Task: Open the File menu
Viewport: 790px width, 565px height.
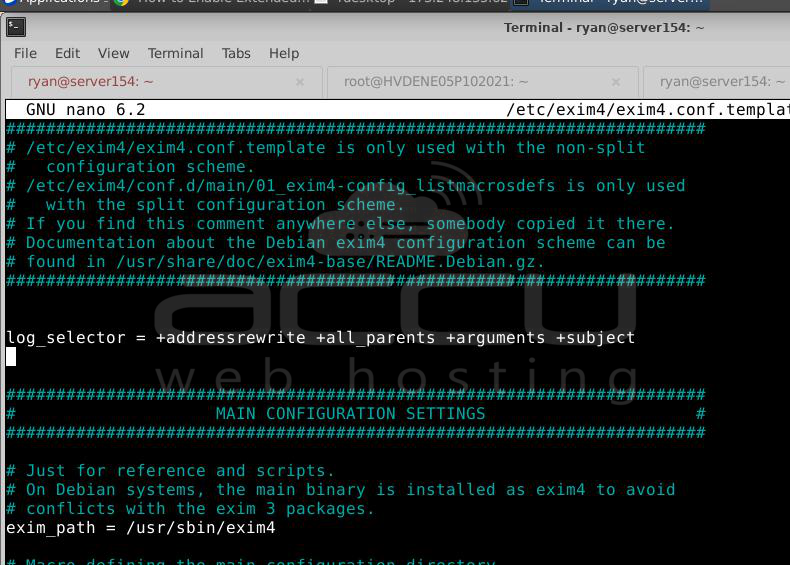Action: 25,53
